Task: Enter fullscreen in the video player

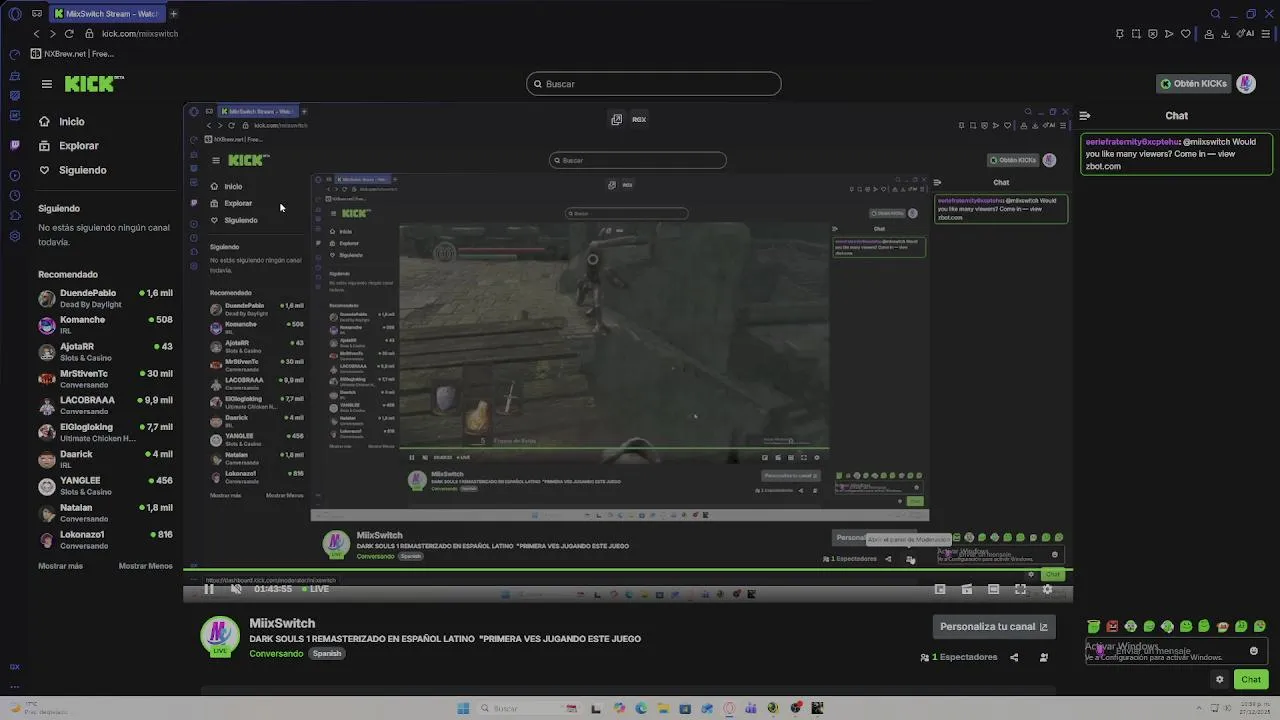Action: point(1020,590)
